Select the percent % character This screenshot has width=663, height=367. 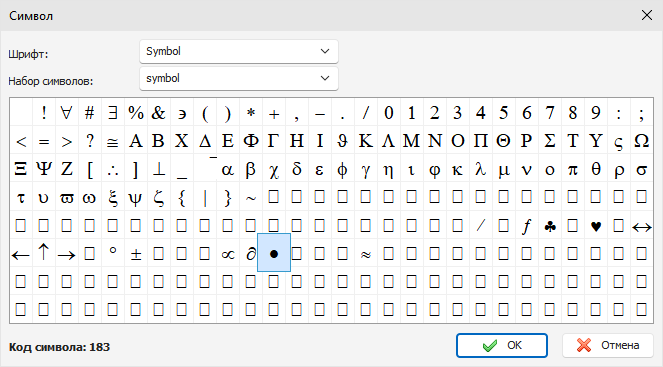(136, 113)
